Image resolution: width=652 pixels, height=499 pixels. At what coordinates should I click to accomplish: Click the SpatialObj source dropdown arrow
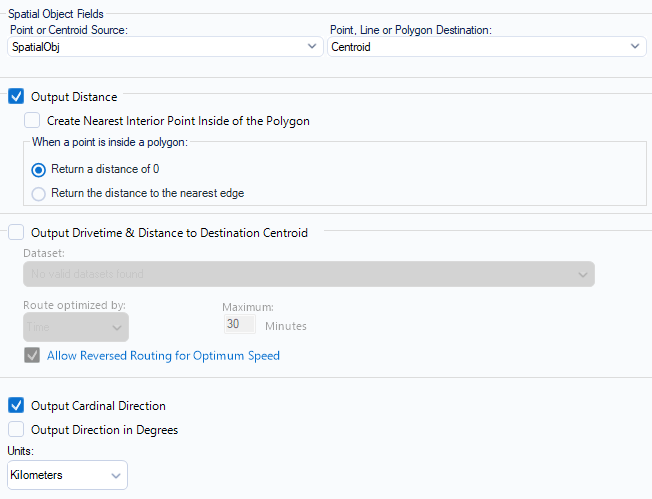pos(312,46)
